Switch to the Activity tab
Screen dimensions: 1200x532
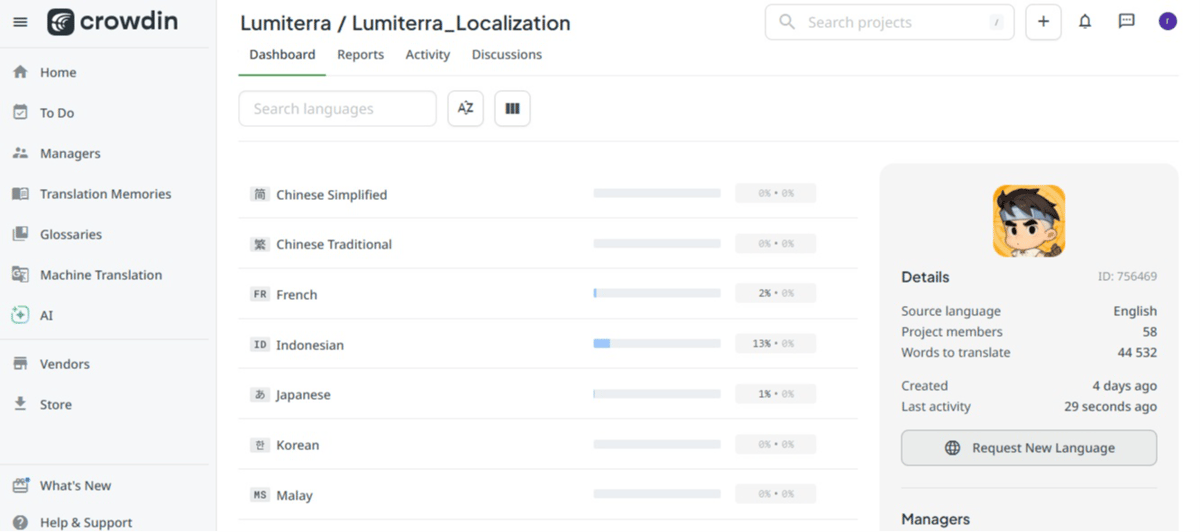point(428,55)
